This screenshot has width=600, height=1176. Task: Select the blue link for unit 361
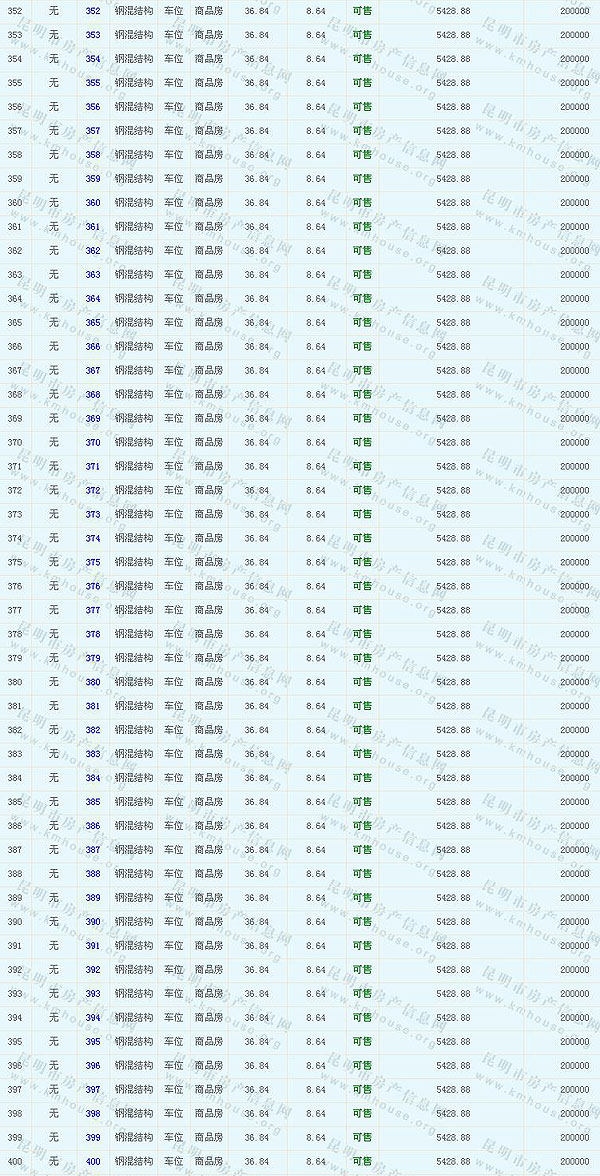coord(93,227)
